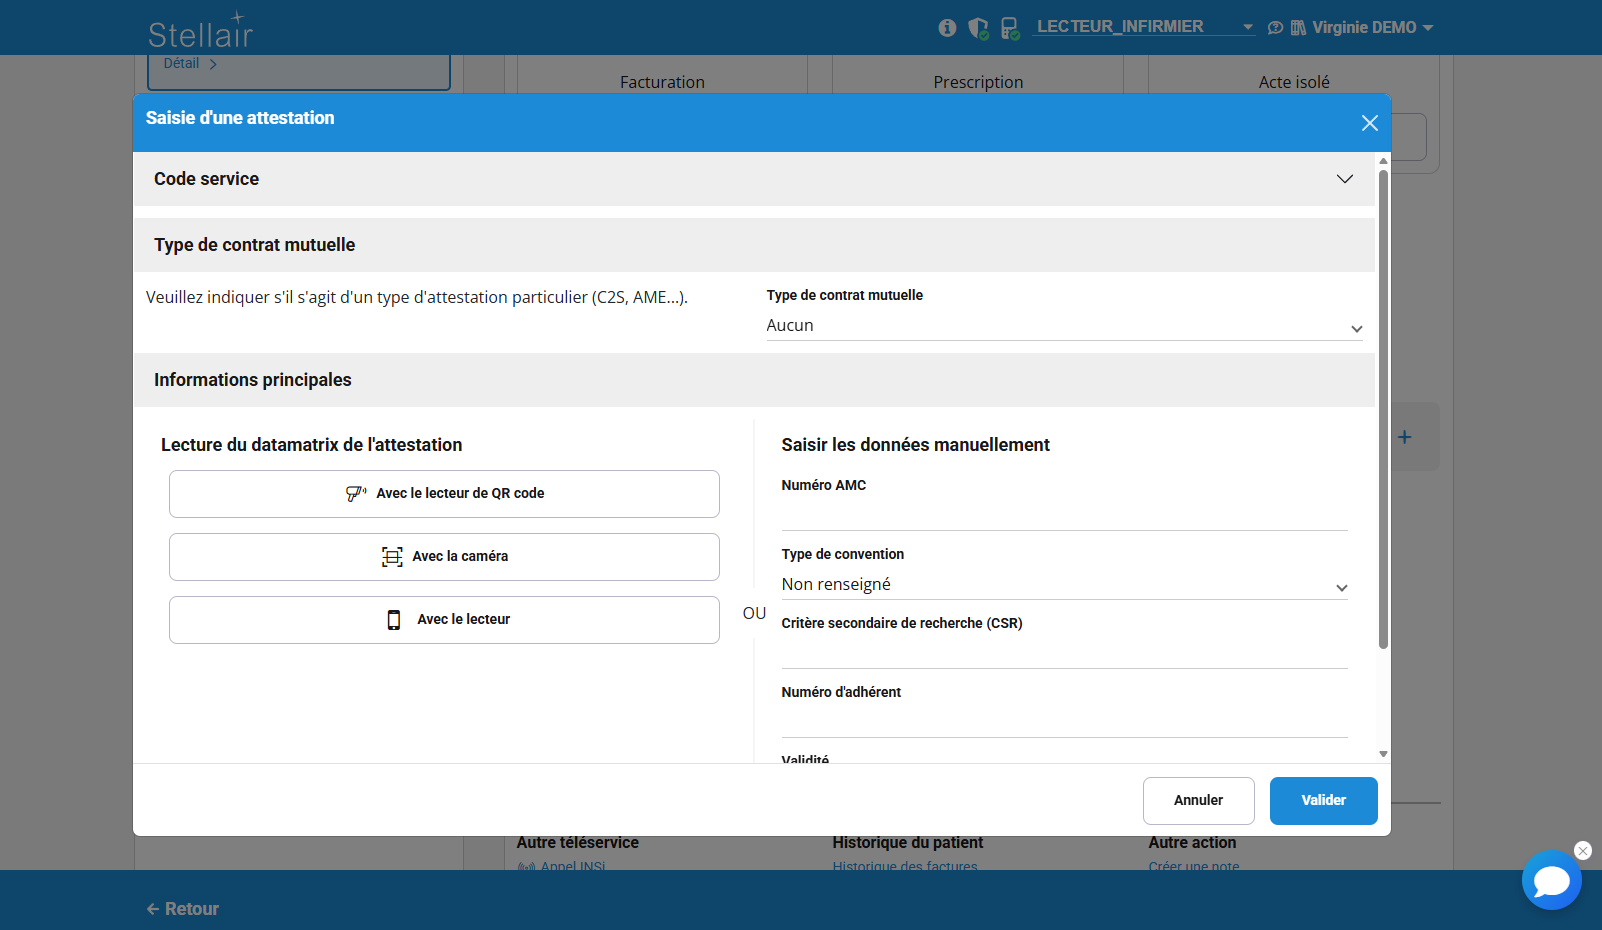Switch to the Acte isolé tab behind the dialog
This screenshot has height=930, width=1602.
tap(1294, 82)
